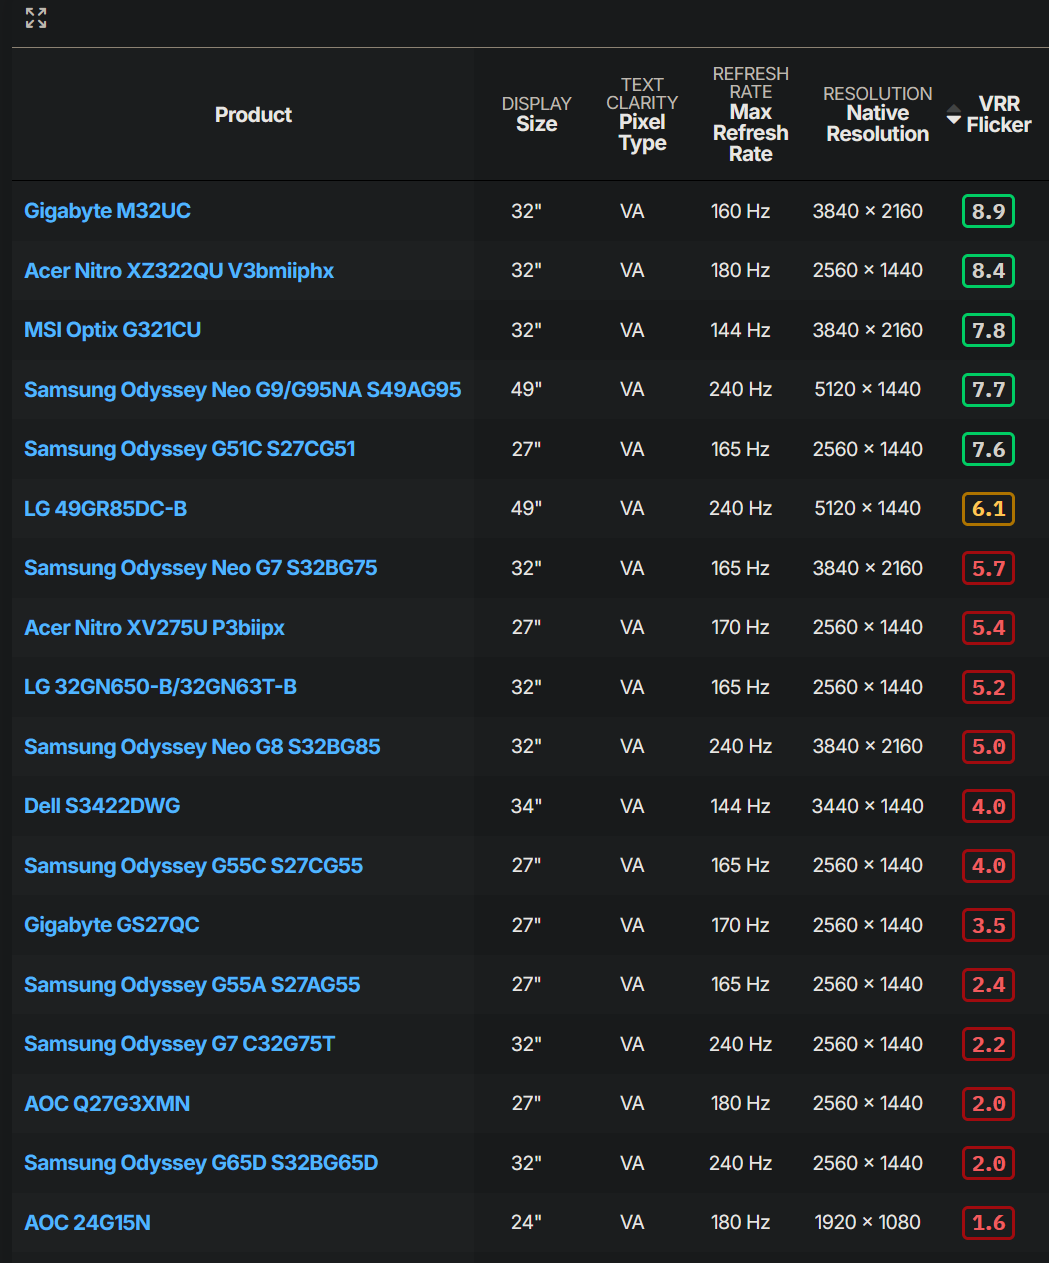Click the 2.2 score badge
The width and height of the screenshot is (1049, 1263).
click(x=988, y=1044)
